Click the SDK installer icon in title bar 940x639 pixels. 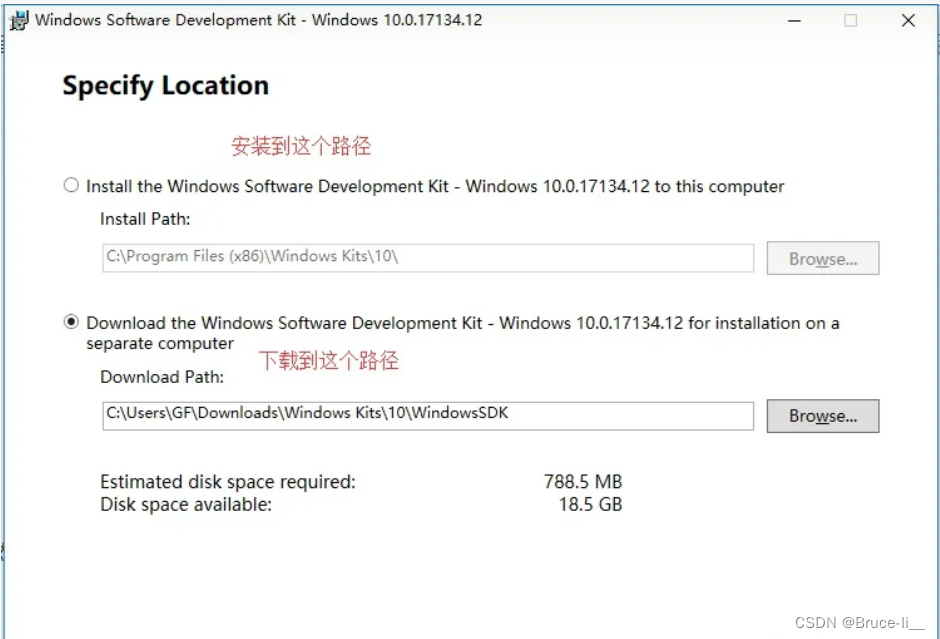(19, 21)
